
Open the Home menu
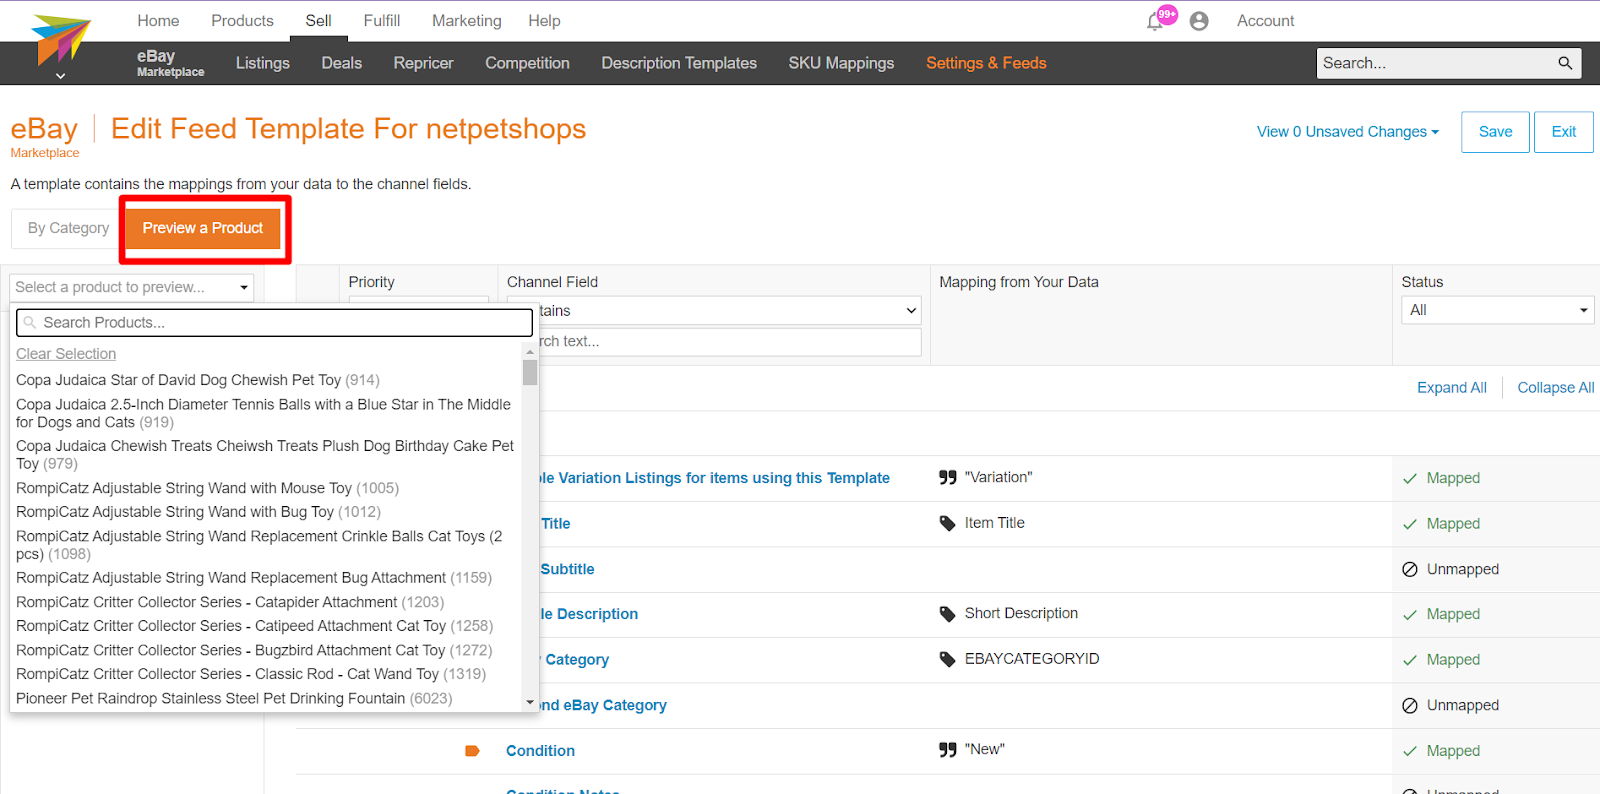pyautogui.click(x=158, y=21)
